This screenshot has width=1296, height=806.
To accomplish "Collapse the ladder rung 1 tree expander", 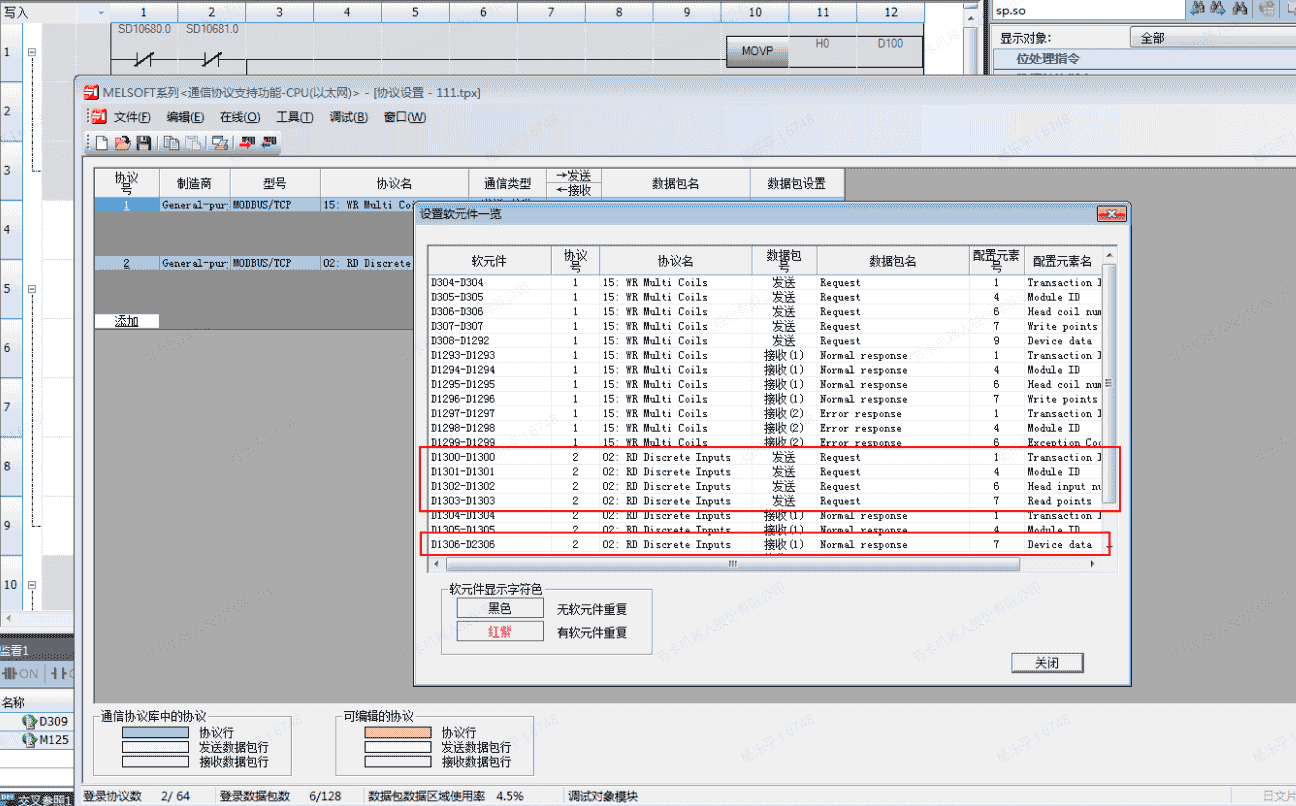I will (x=32, y=52).
